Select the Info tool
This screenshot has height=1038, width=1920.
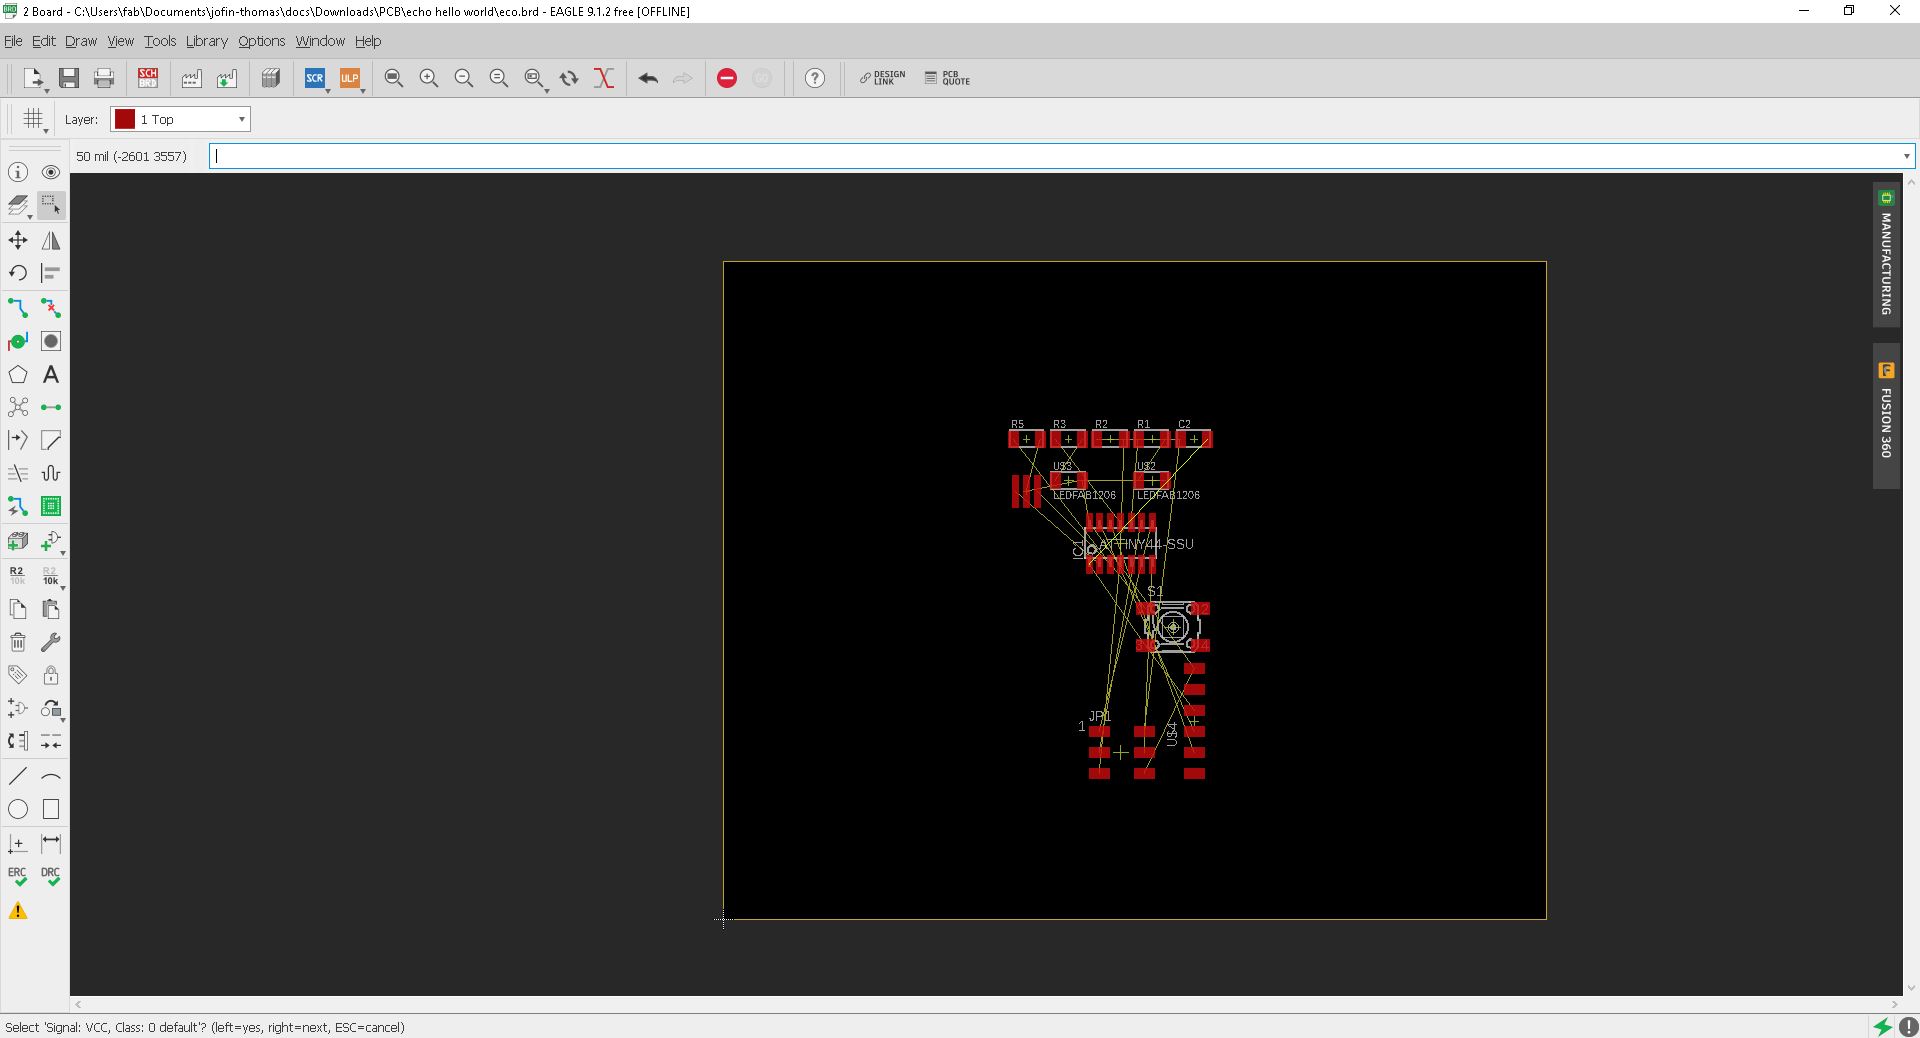(x=18, y=172)
